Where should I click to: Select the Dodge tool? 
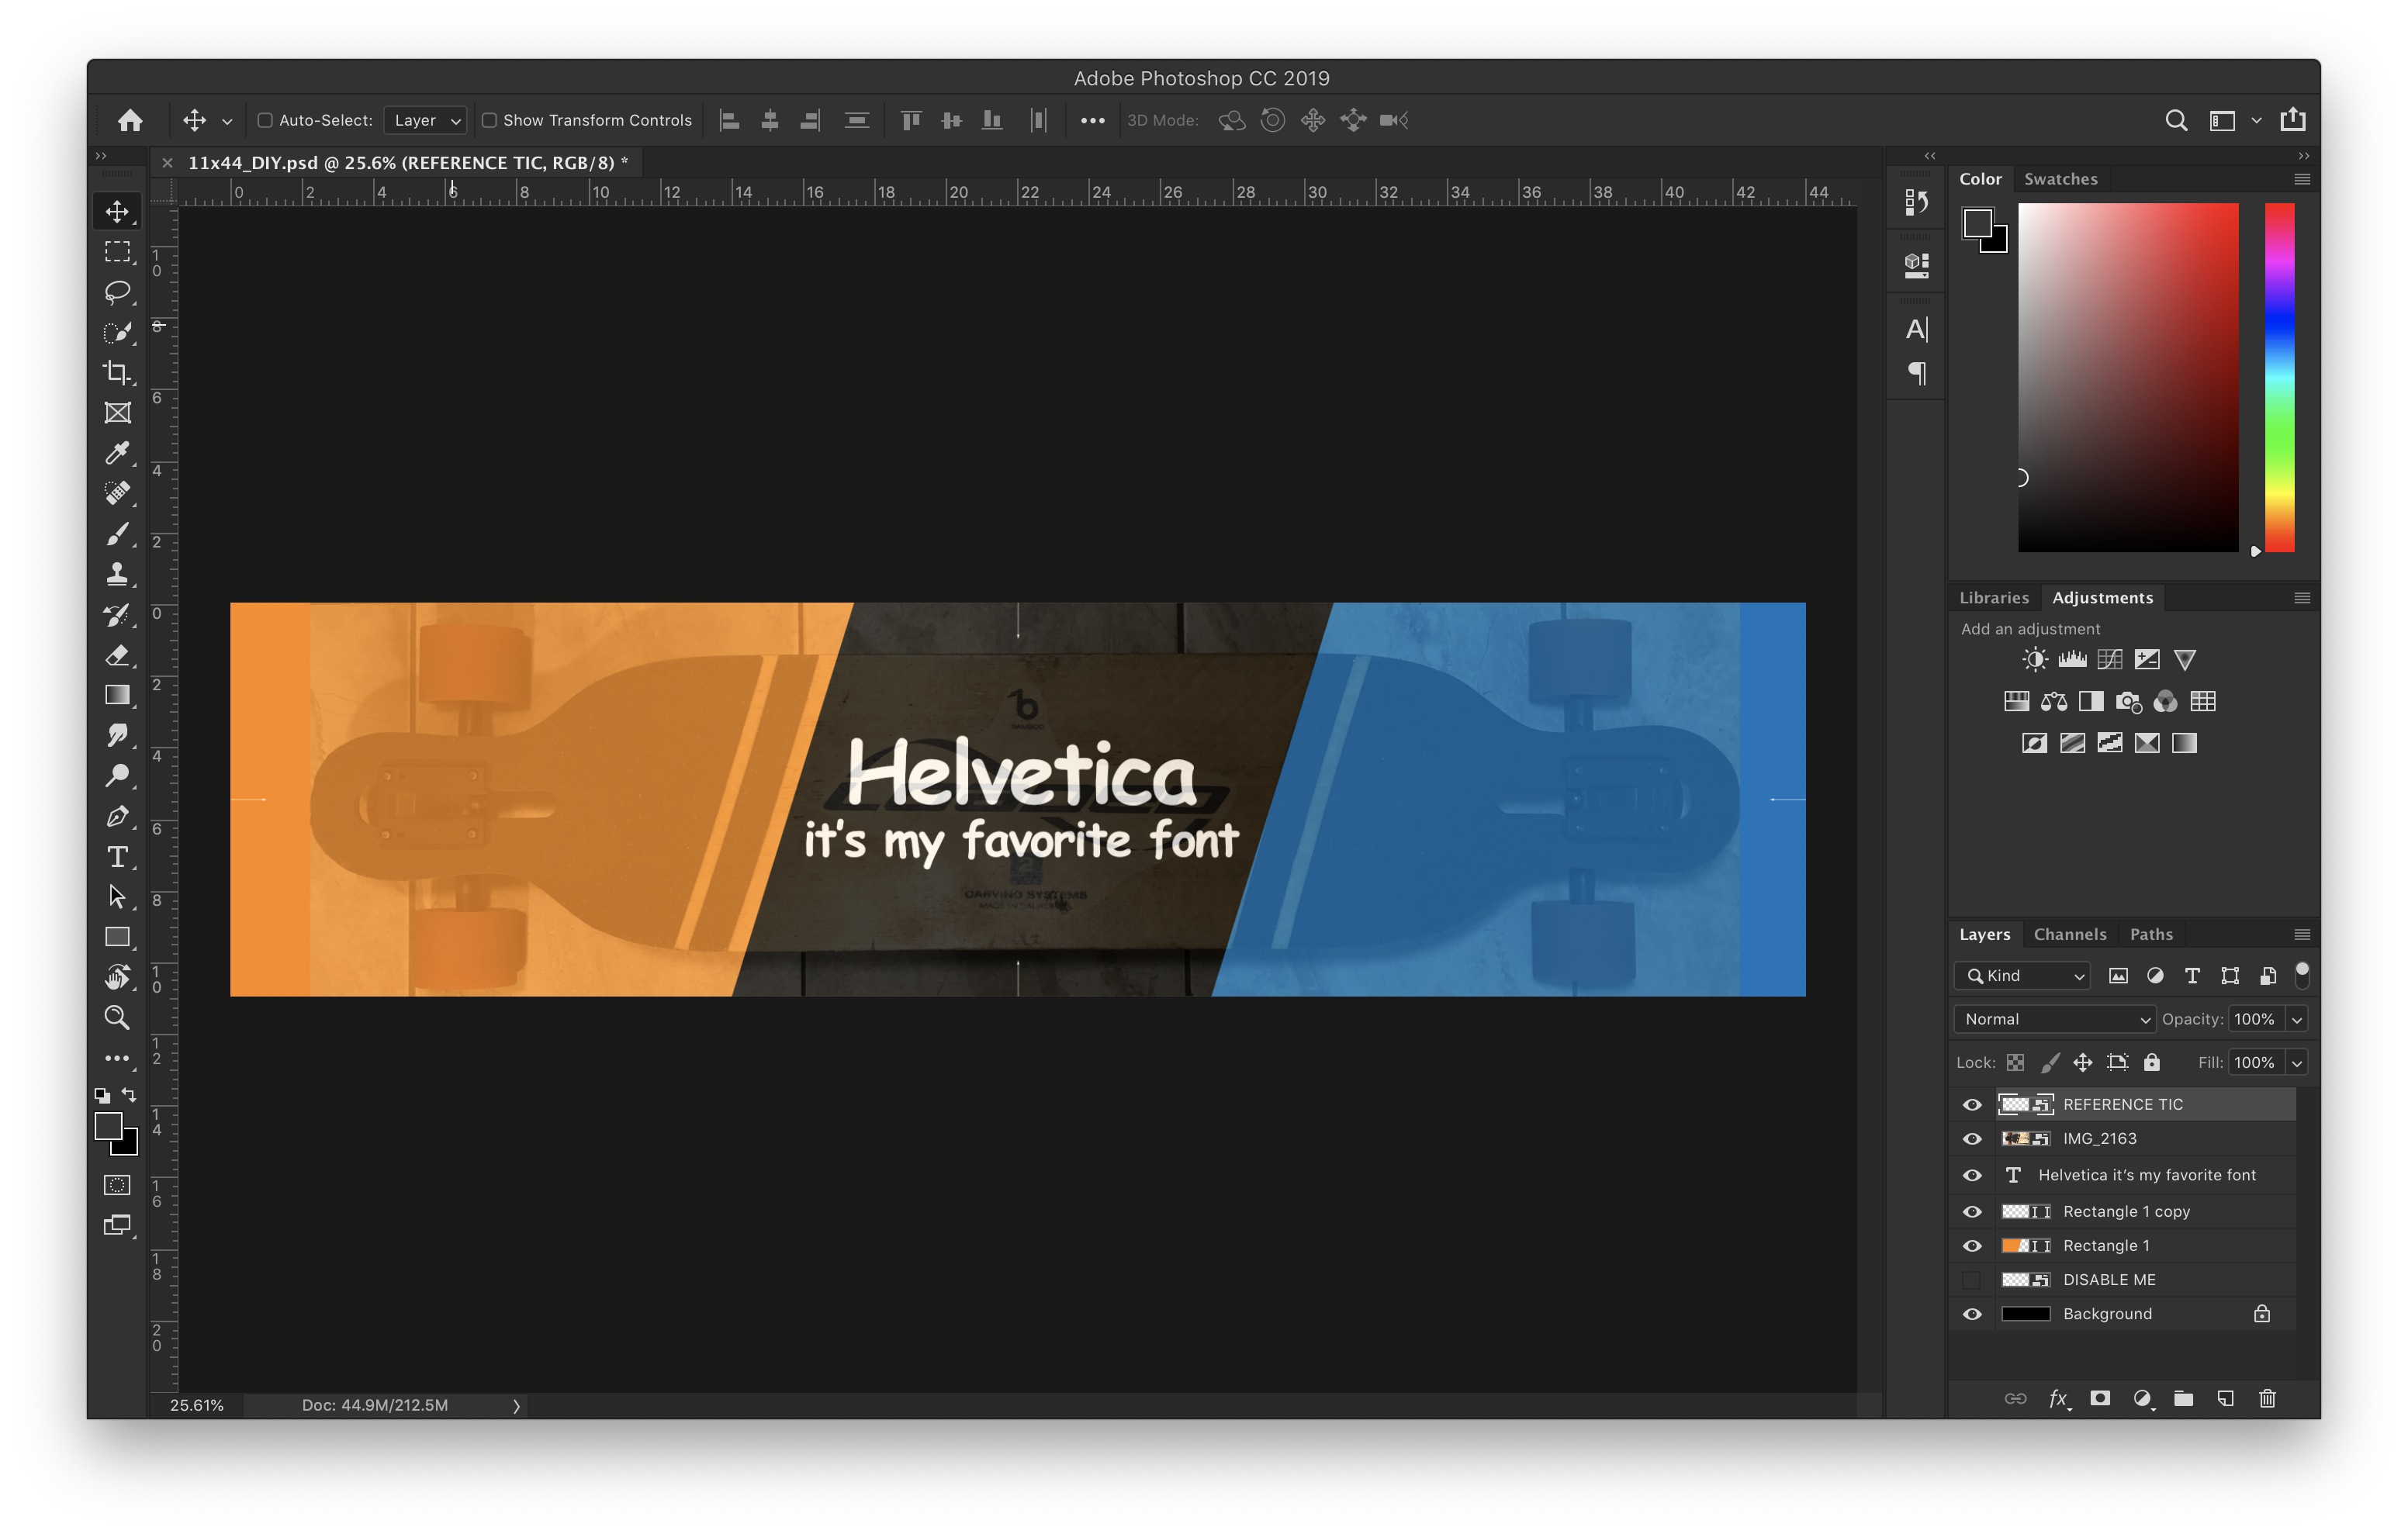[x=118, y=776]
